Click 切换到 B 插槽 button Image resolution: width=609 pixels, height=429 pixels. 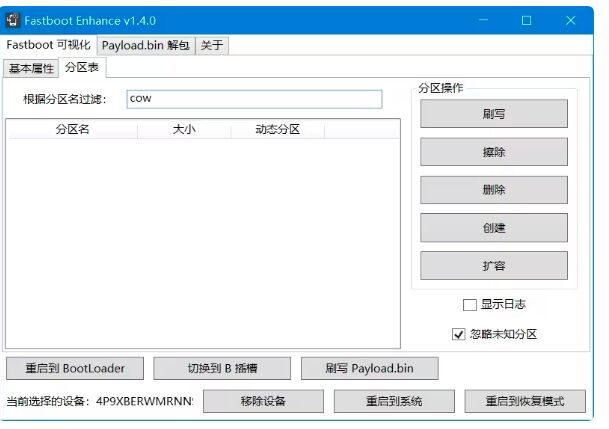click(222, 368)
